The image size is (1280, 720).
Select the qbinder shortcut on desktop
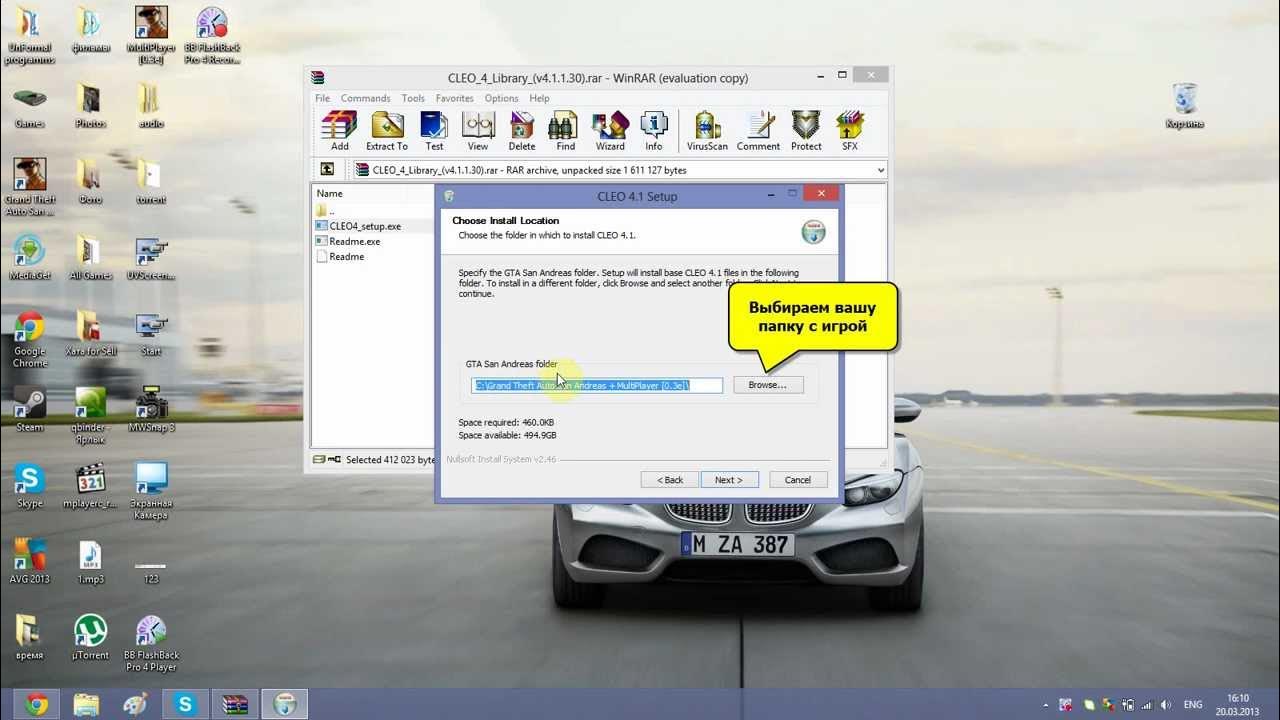91,415
